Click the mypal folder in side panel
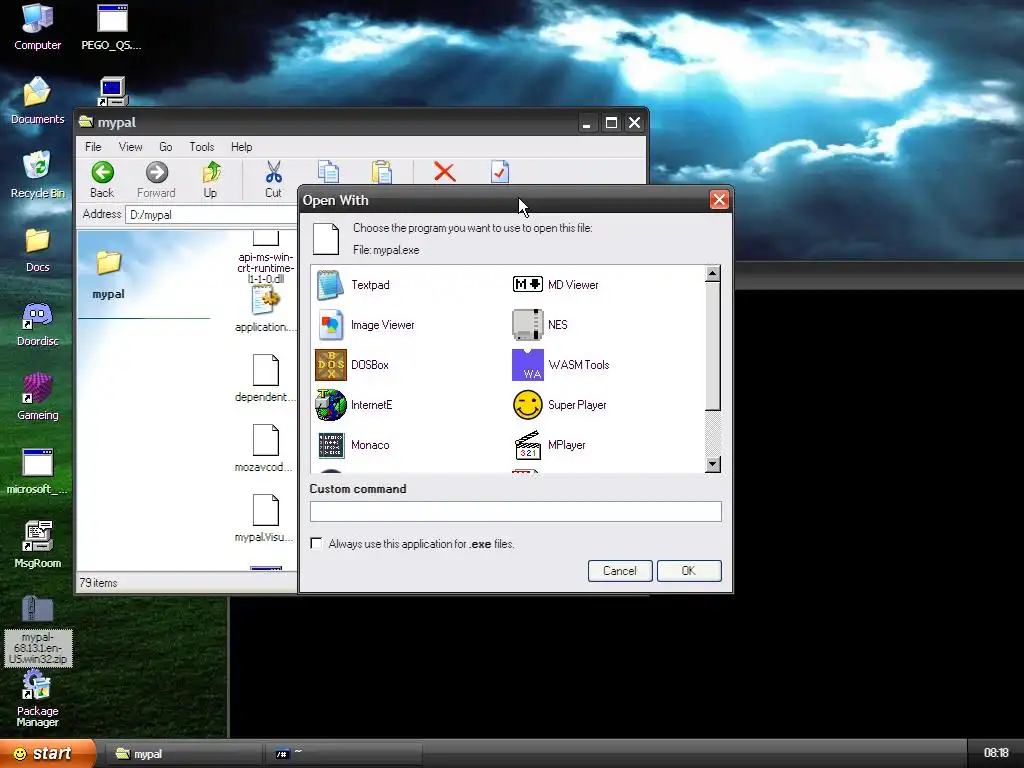The width and height of the screenshot is (1024, 768). [108, 276]
